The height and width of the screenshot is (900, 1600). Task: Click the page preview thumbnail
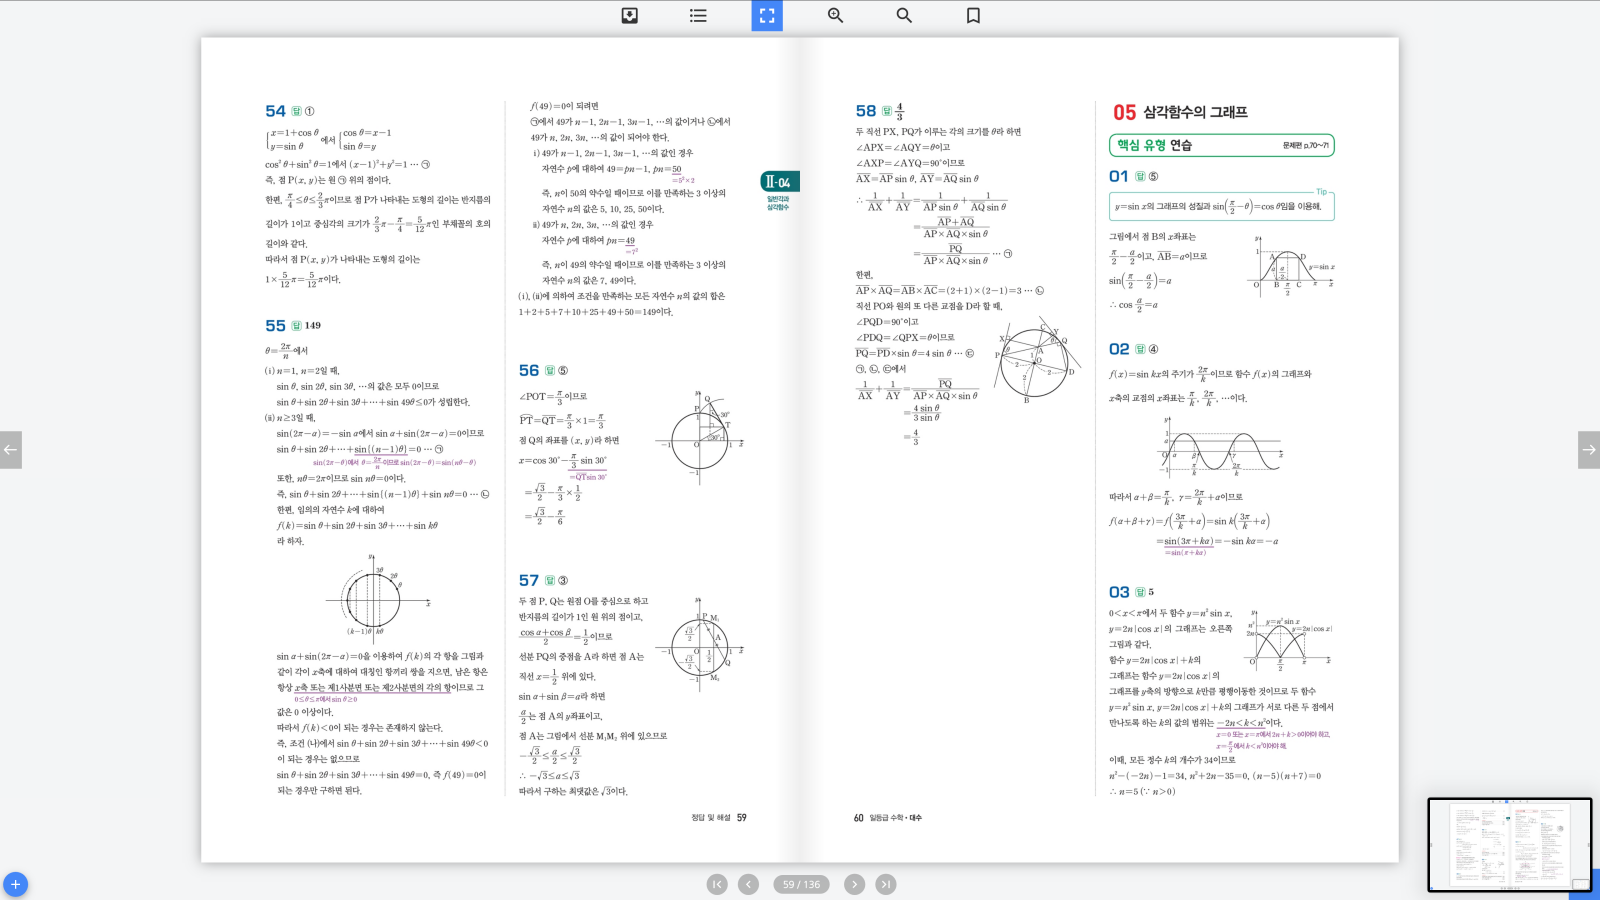coord(1508,844)
